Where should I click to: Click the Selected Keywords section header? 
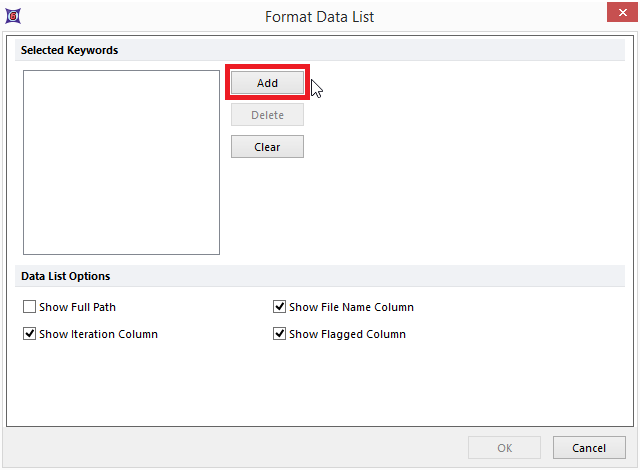click(70, 50)
